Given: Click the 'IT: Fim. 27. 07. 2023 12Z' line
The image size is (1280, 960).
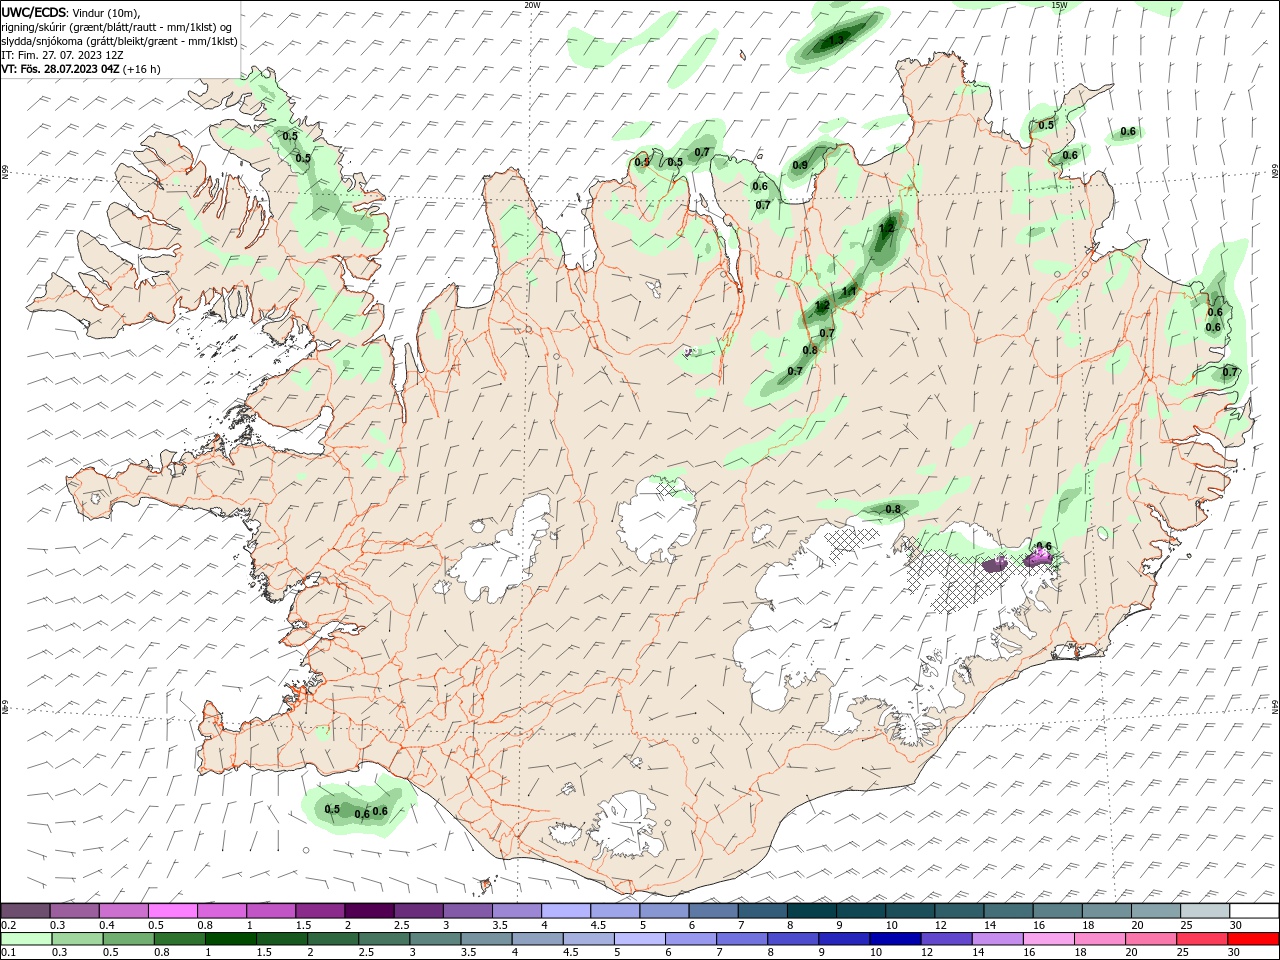Looking at the screenshot, I should [63, 55].
